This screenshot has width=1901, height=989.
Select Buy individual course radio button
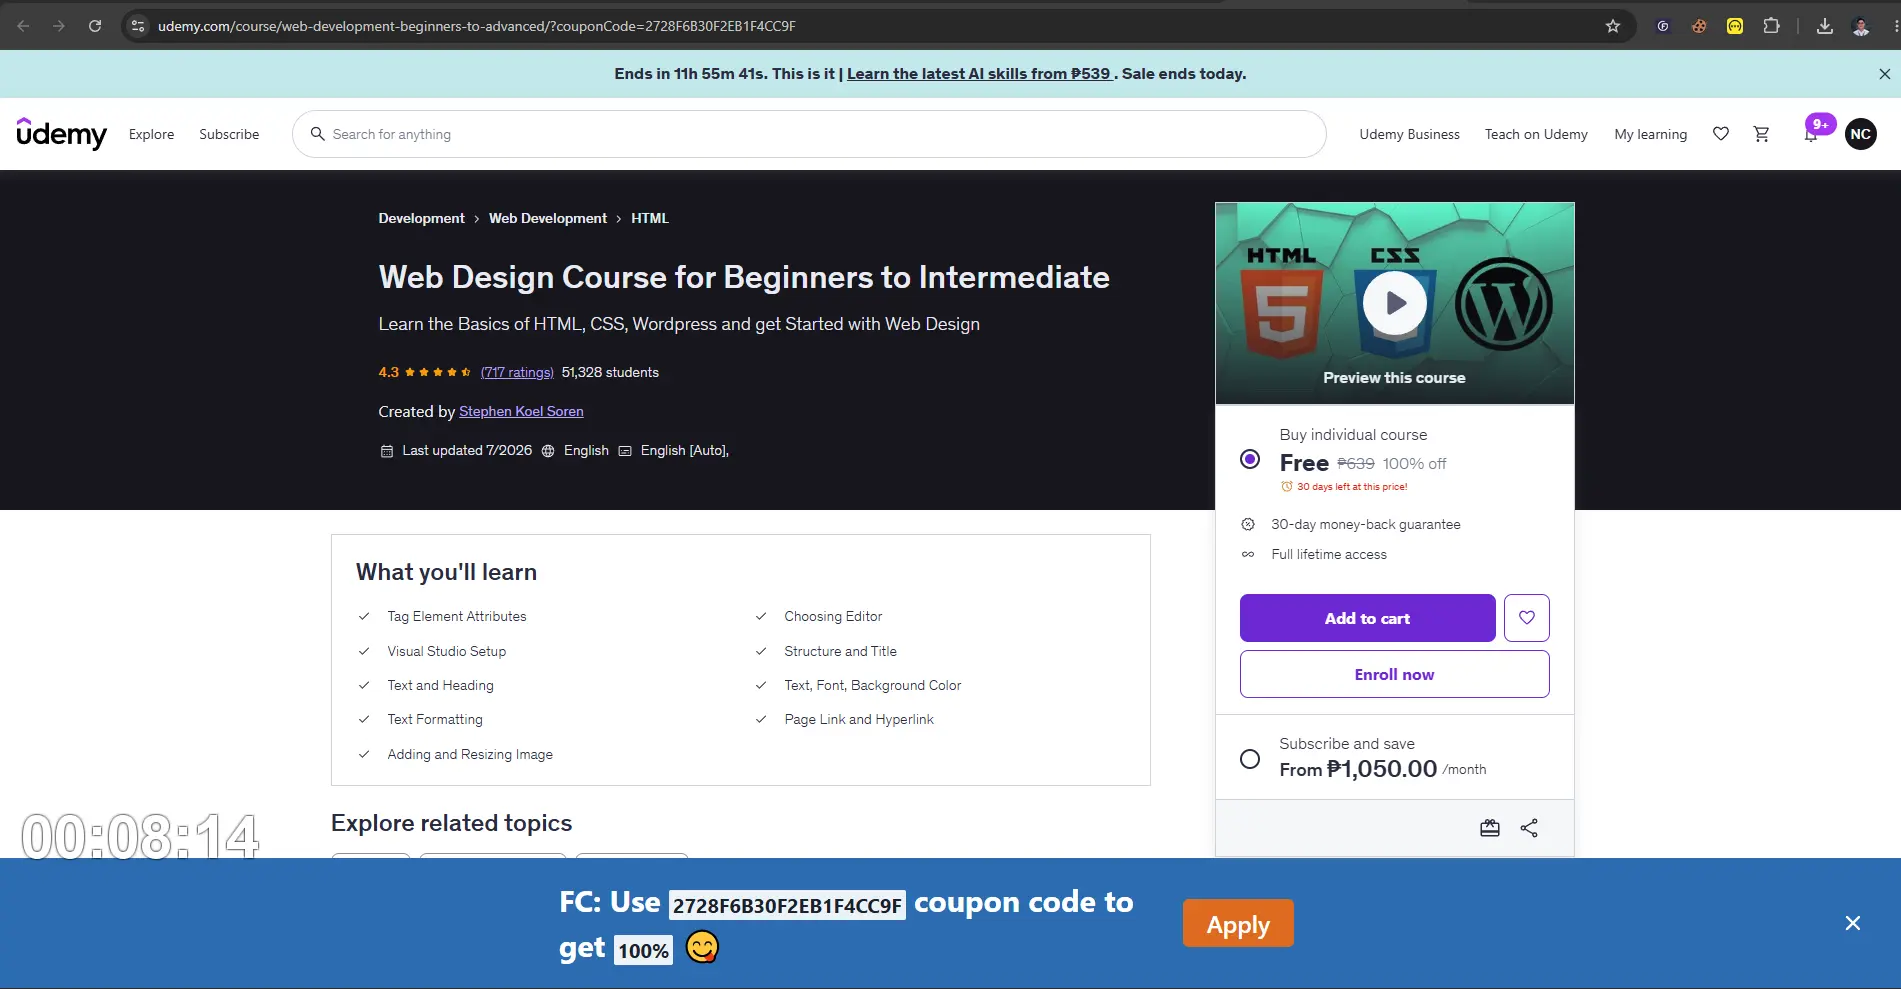click(1250, 459)
